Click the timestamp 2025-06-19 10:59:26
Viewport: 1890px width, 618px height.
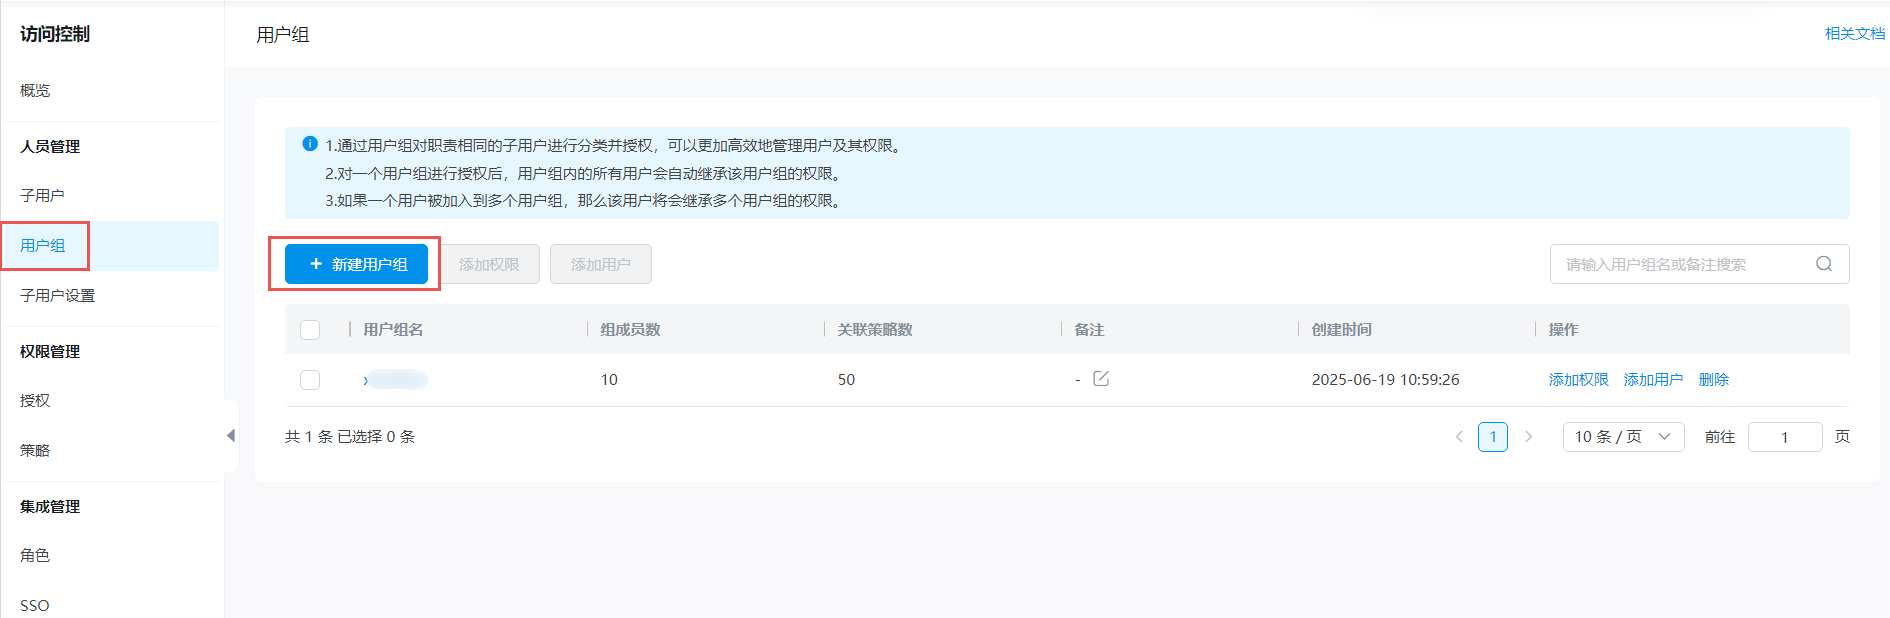[x=1386, y=379]
